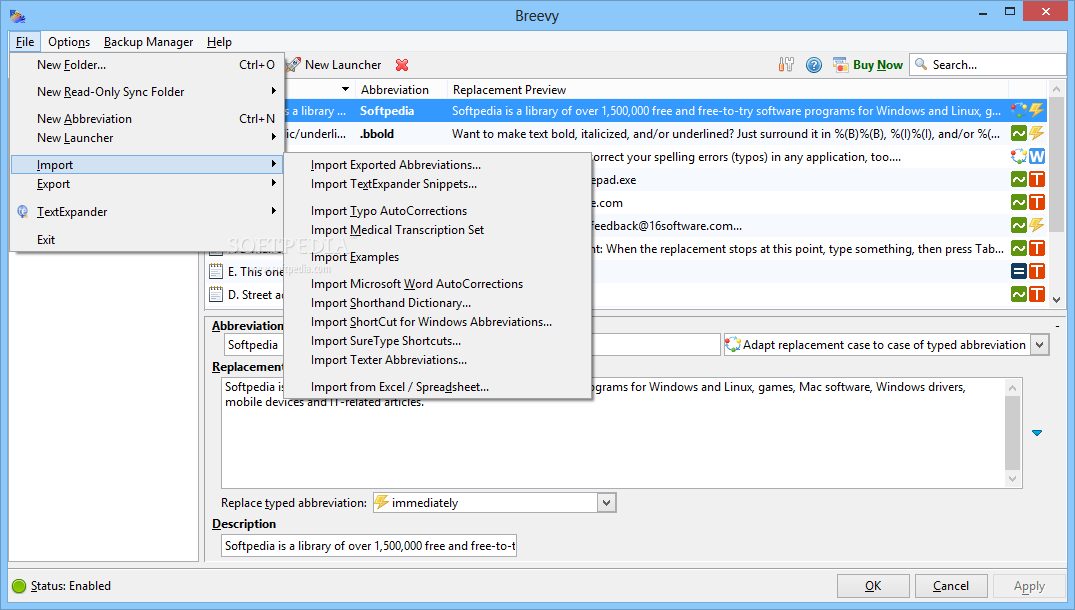Select Import Examples
Screen dimensions: 1075x610
pyautogui.click(x=437, y=257)
